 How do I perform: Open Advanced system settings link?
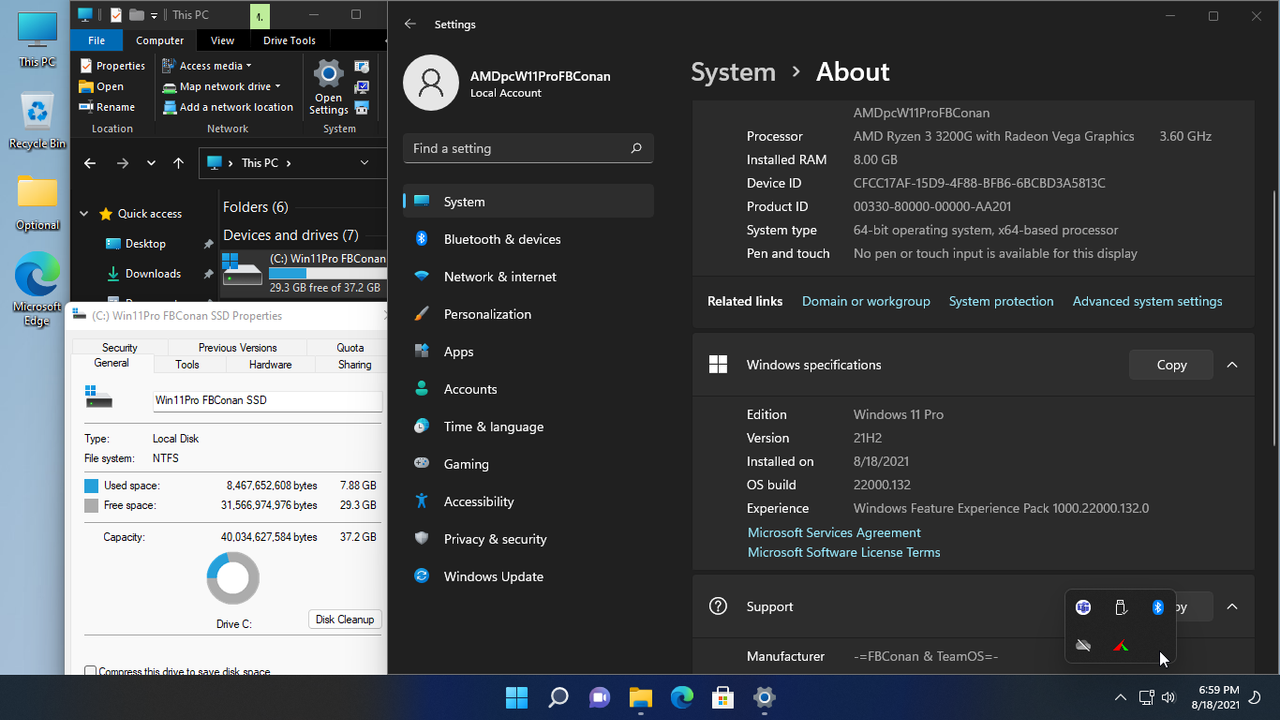[1147, 301]
